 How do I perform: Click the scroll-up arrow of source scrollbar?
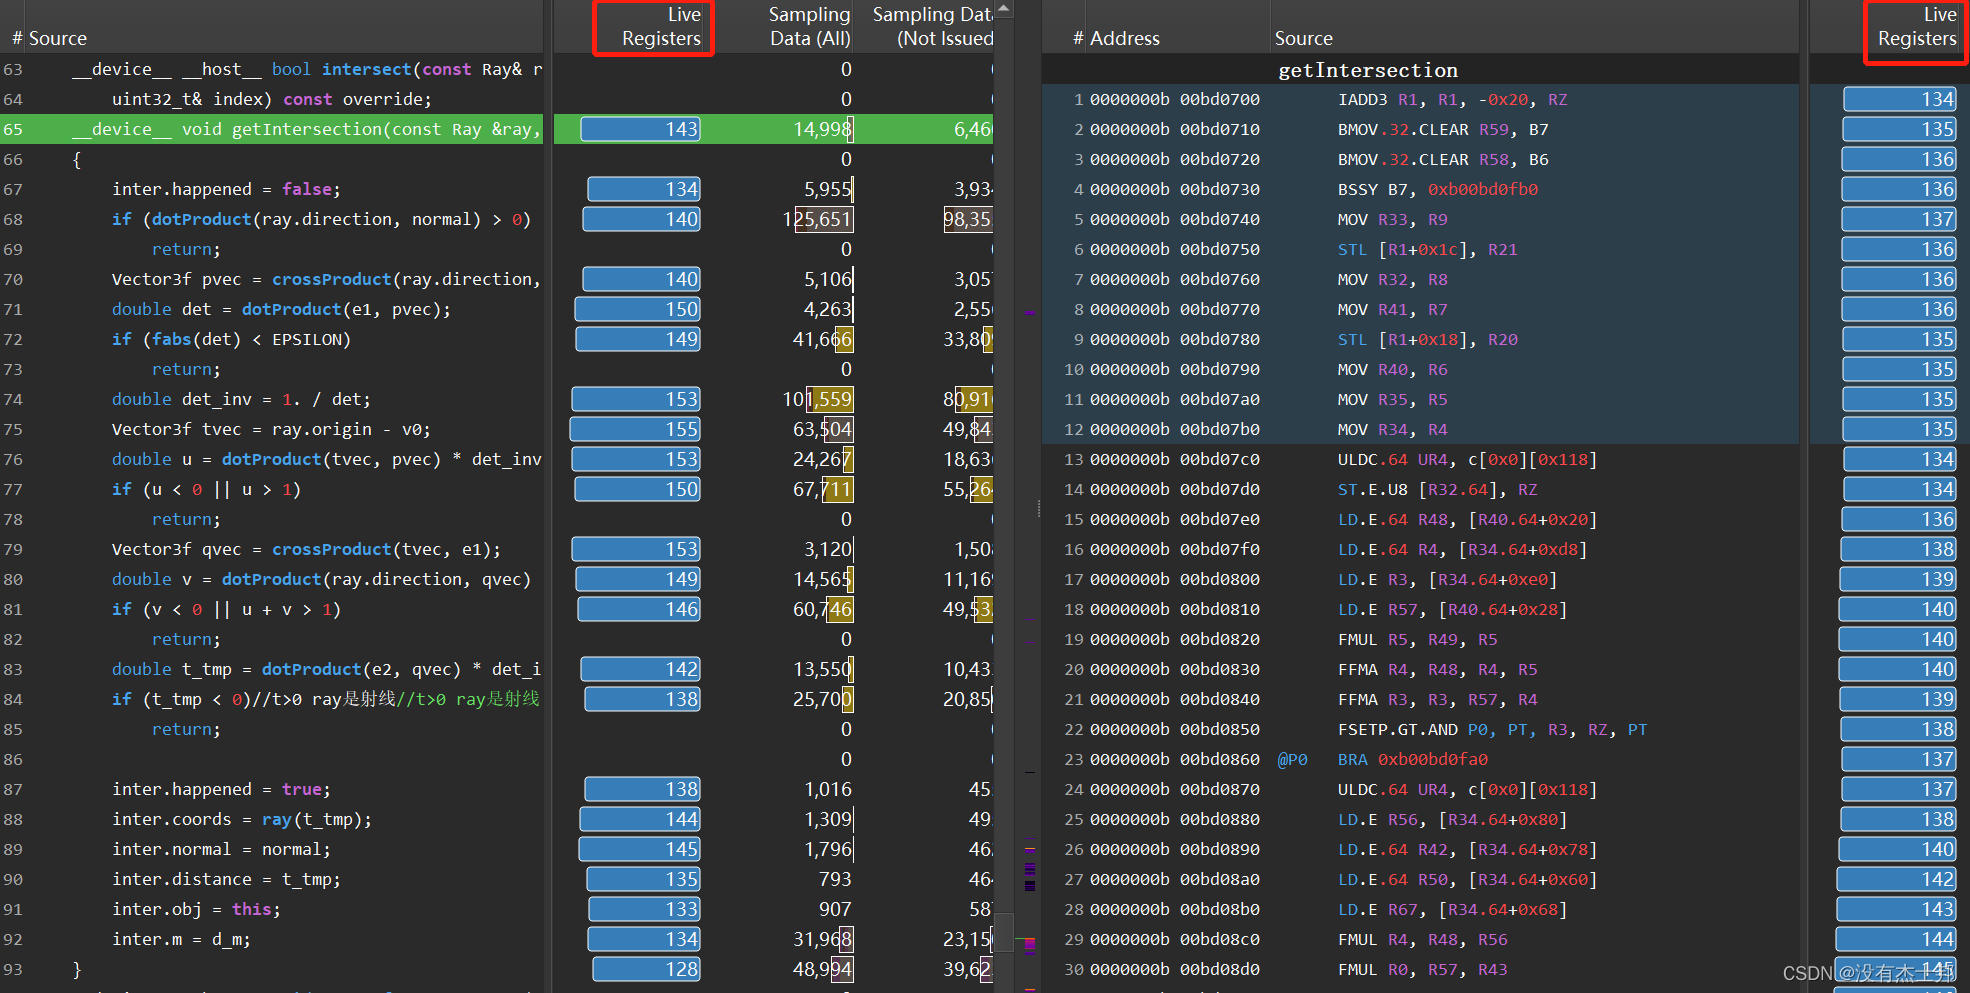coord(1004,9)
